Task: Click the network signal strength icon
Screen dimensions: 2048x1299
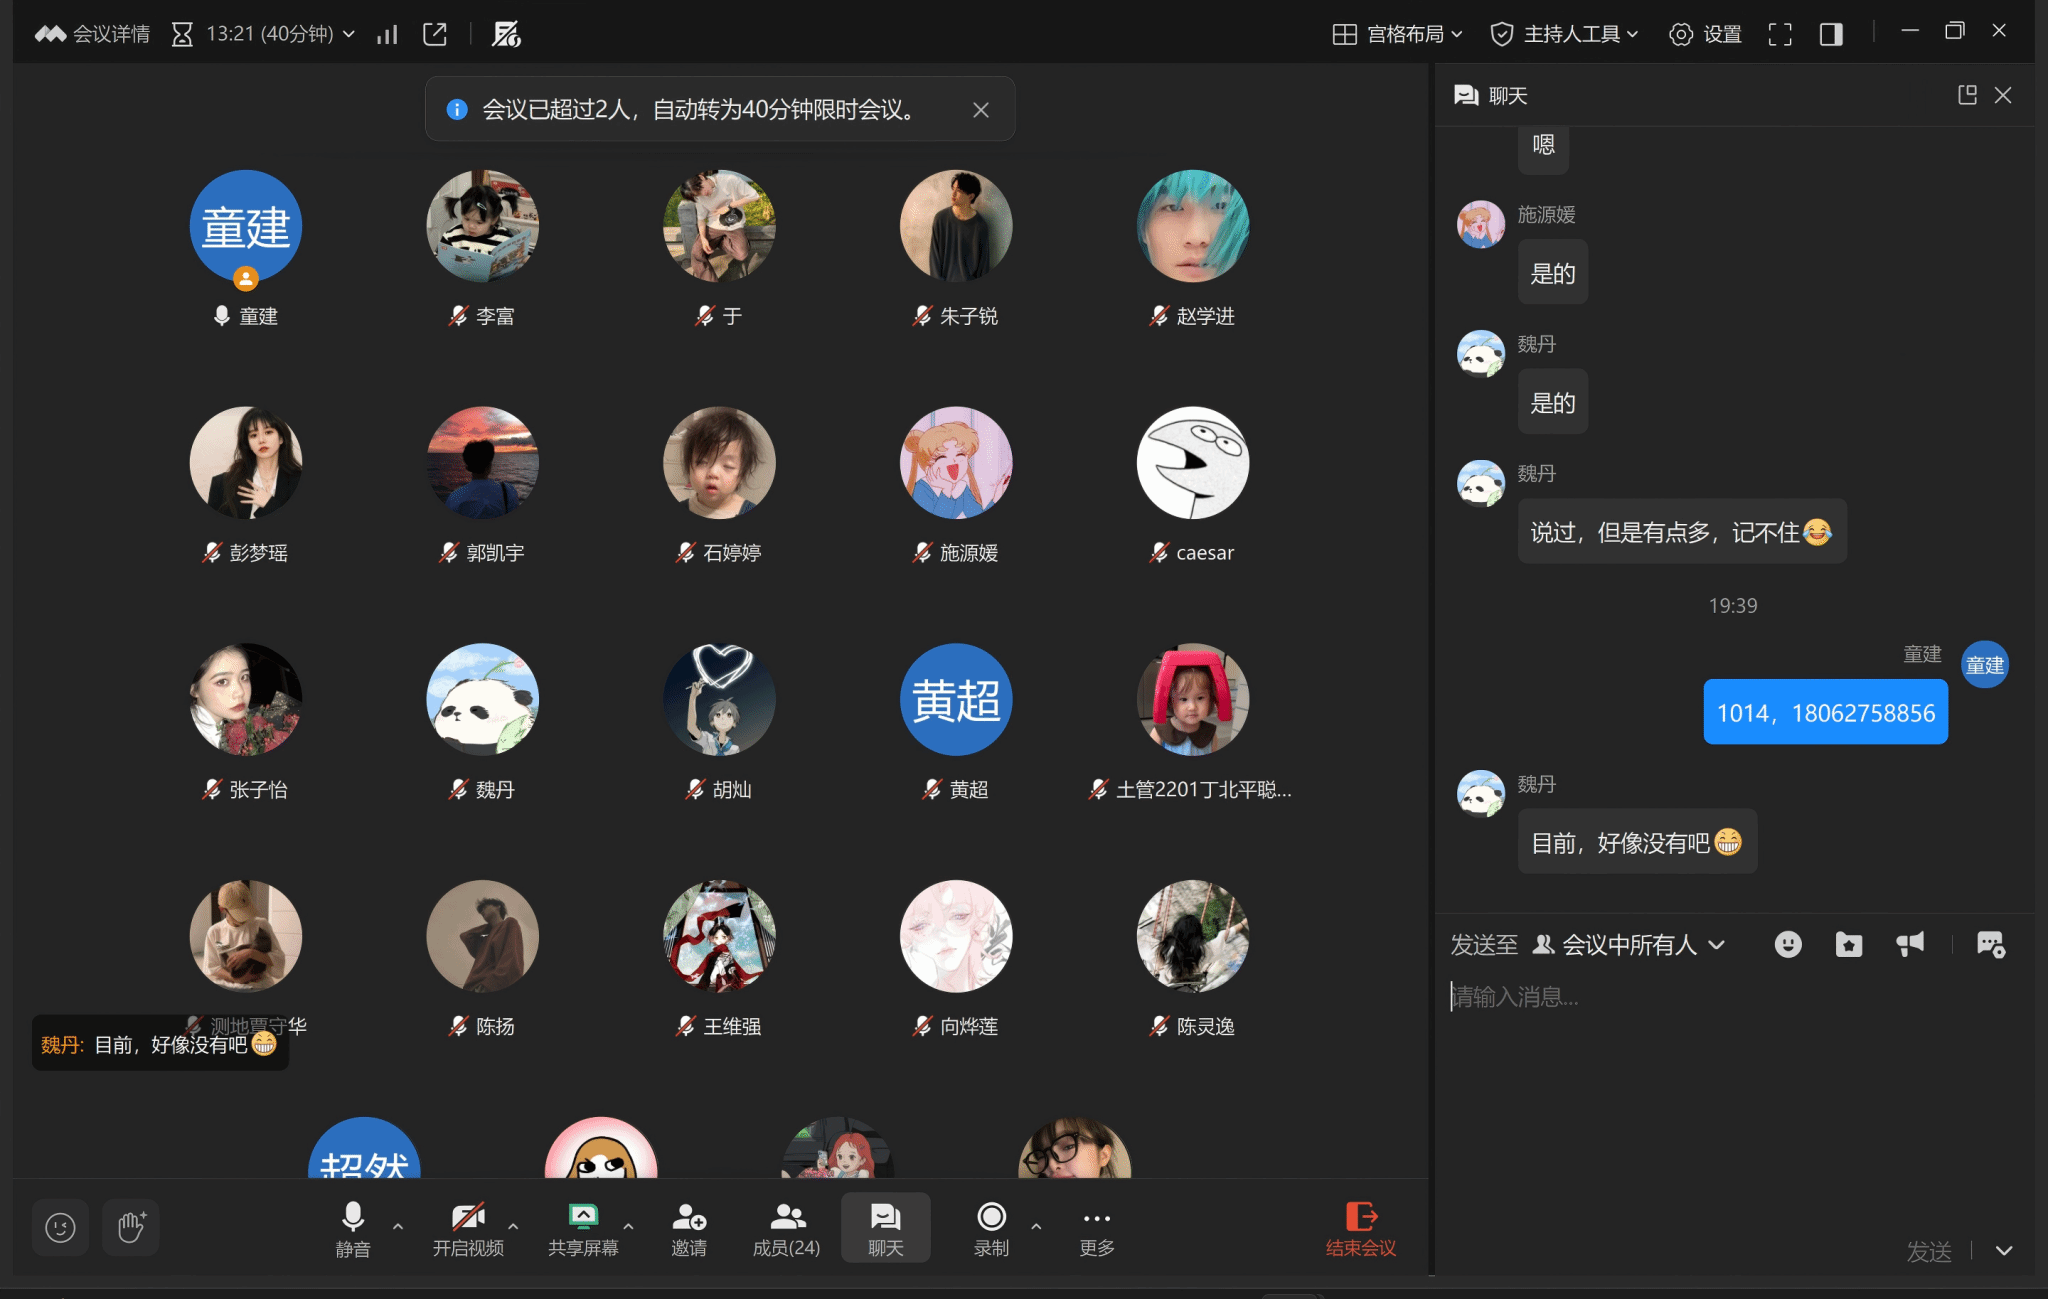Action: click(x=387, y=35)
